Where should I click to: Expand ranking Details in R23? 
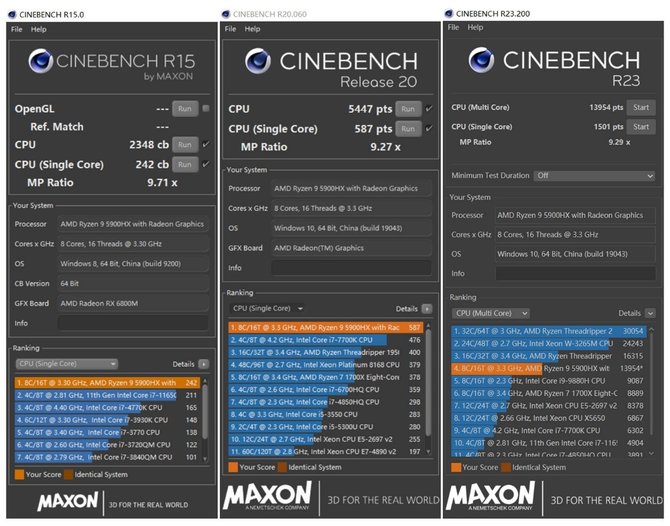click(x=650, y=313)
